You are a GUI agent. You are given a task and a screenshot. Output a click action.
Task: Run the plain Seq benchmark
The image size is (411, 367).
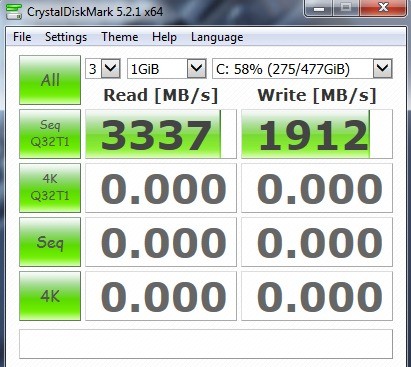tap(50, 242)
